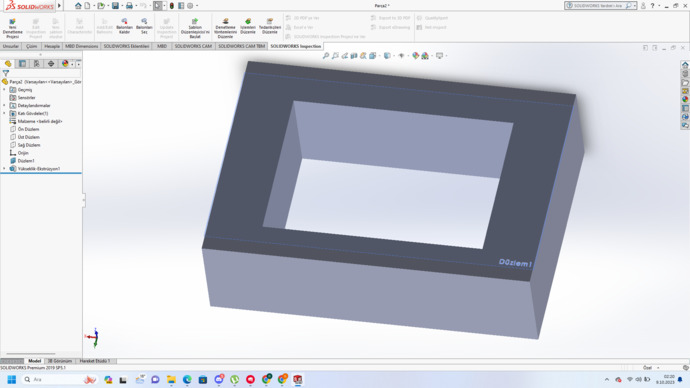Launch Şablon Düzenleyicisi'ni Başlat
The height and width of the screenshot is (388, 690).
click(195, 28)
